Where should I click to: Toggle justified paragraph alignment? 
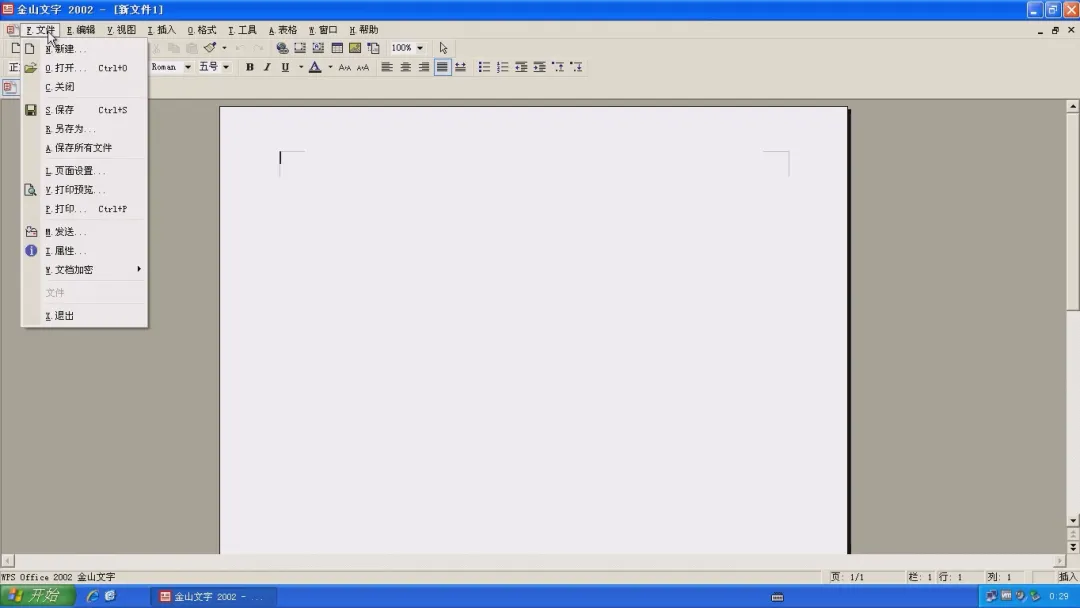tap(442, 67)
